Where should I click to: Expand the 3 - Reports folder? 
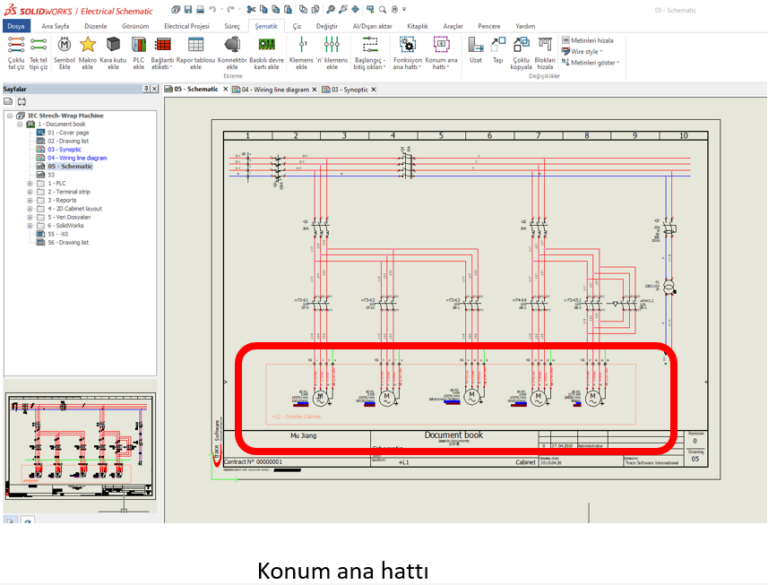tap(30, 200)
